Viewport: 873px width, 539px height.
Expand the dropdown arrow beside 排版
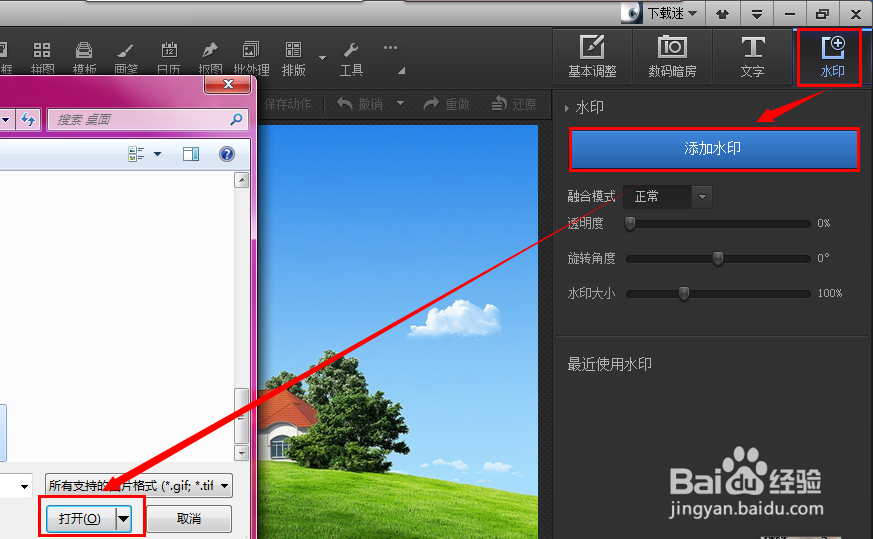click(x=322, y=58)
